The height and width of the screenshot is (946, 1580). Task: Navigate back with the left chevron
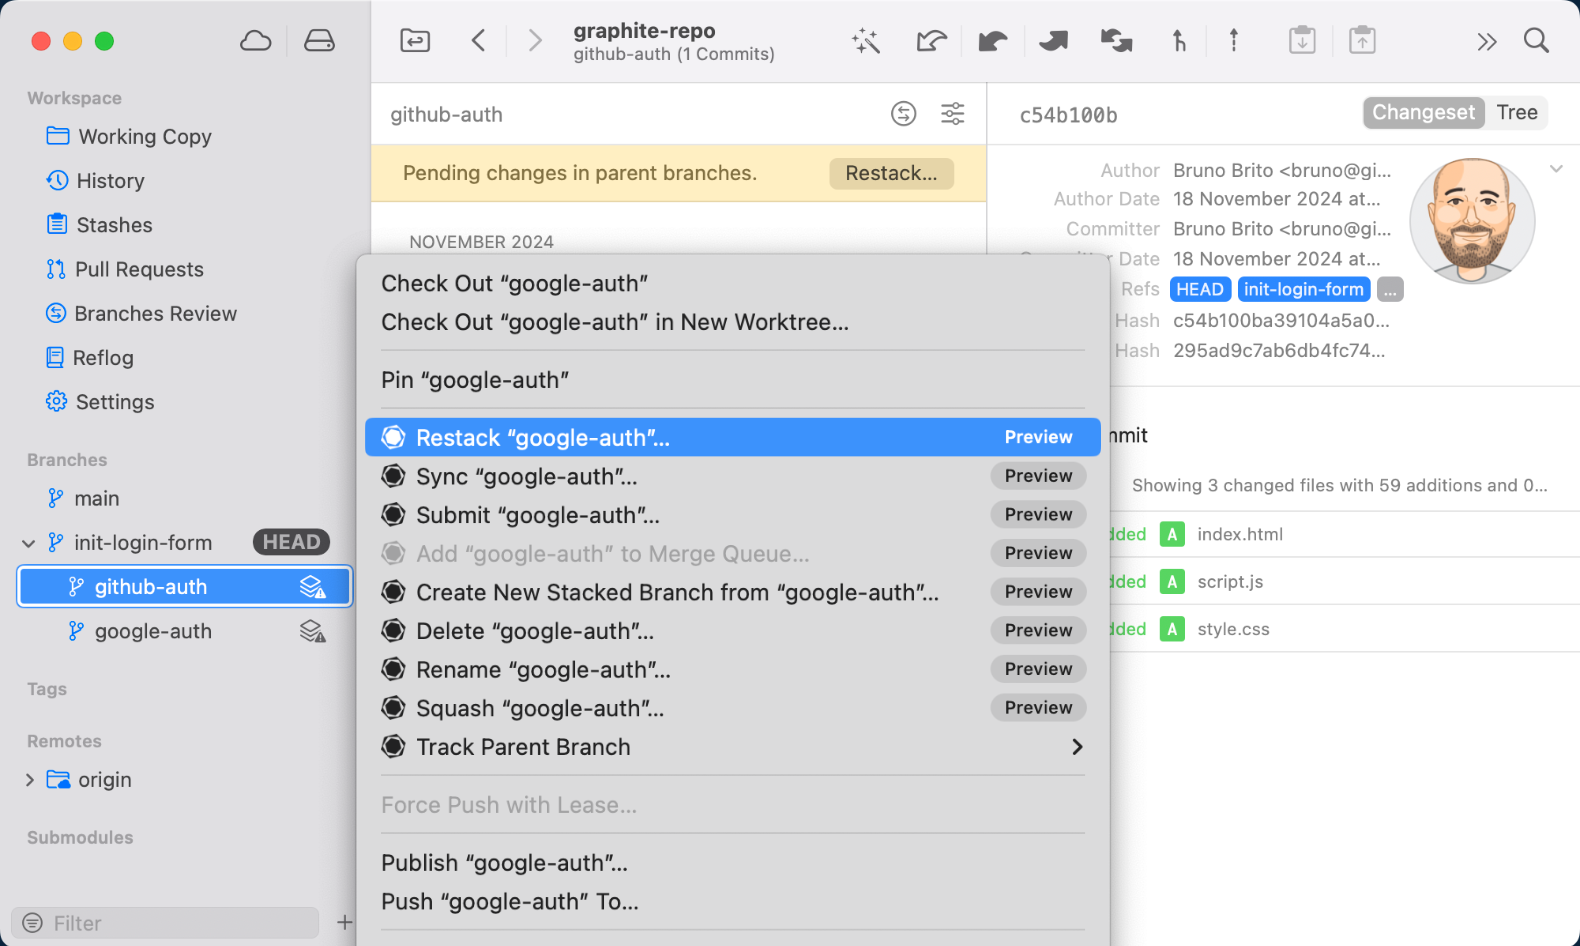tap(478, 41)
